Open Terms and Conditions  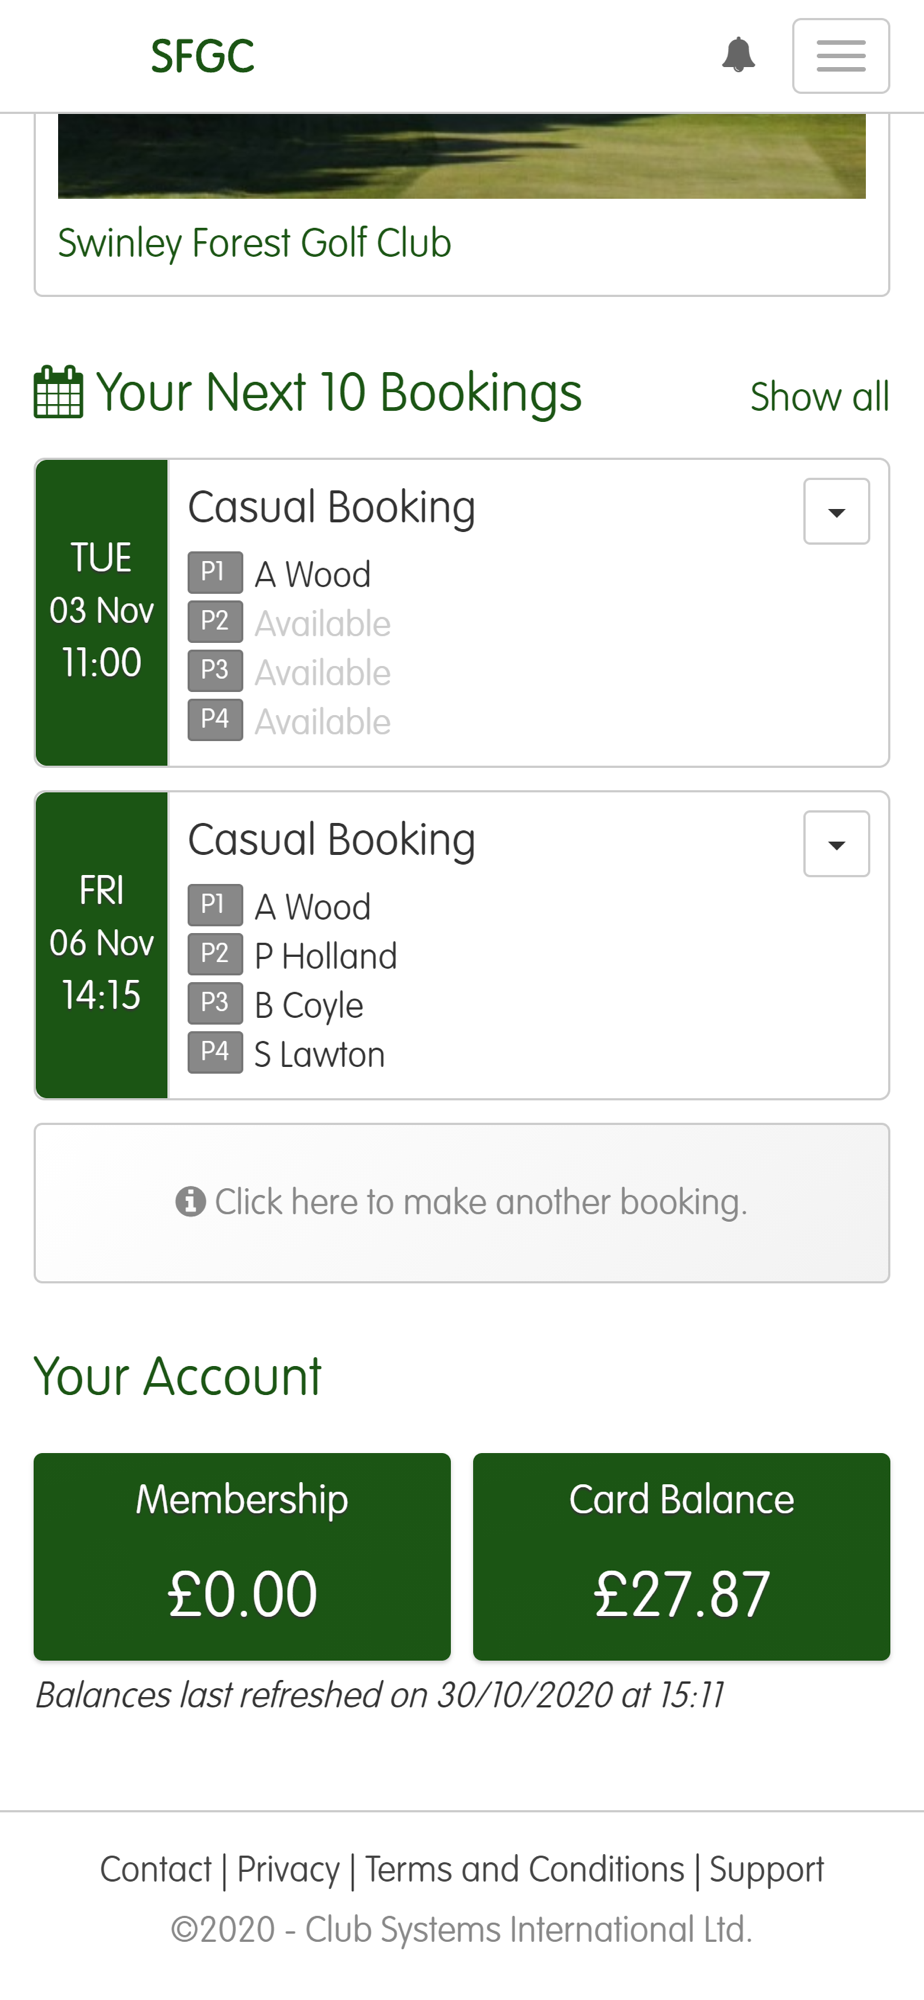click(x=524, y=1869)
